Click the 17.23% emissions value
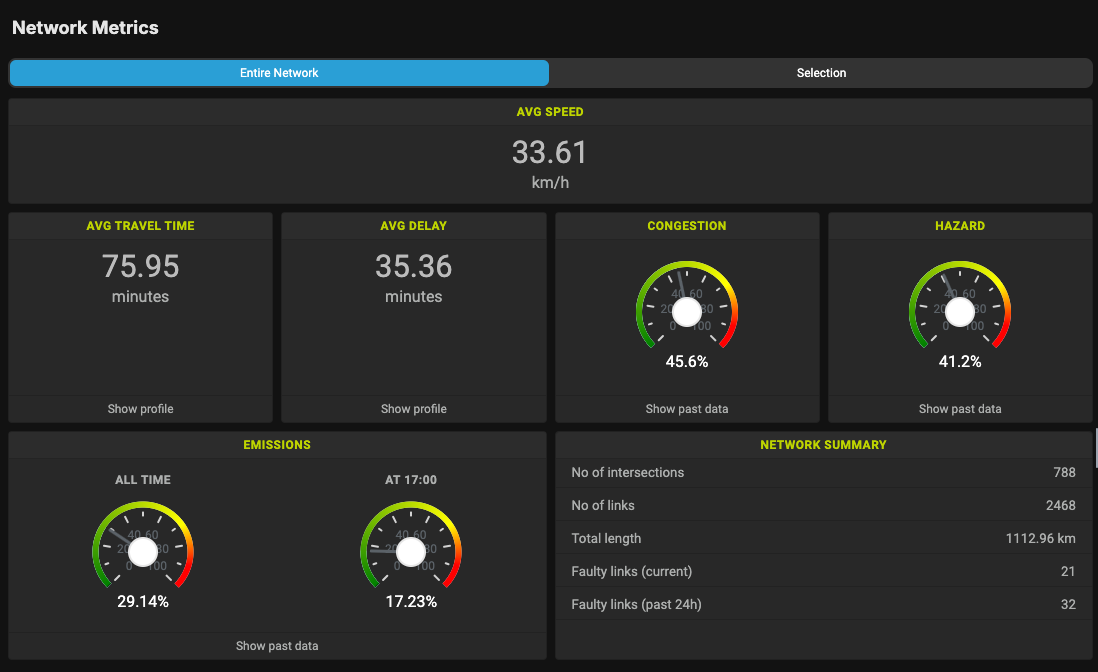Screen dimensions: 1098x672 412,601
